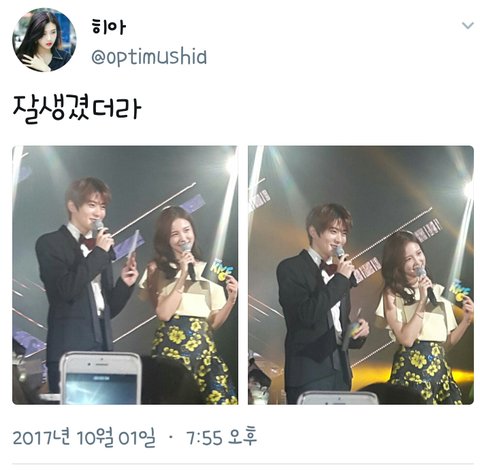
Task: Click the smartphone at left photo's bottom
Action: tap(100, 378)
